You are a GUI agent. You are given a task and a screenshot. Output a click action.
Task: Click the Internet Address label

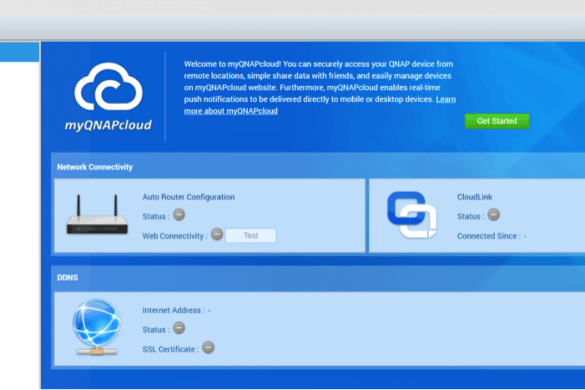[173, 310]
